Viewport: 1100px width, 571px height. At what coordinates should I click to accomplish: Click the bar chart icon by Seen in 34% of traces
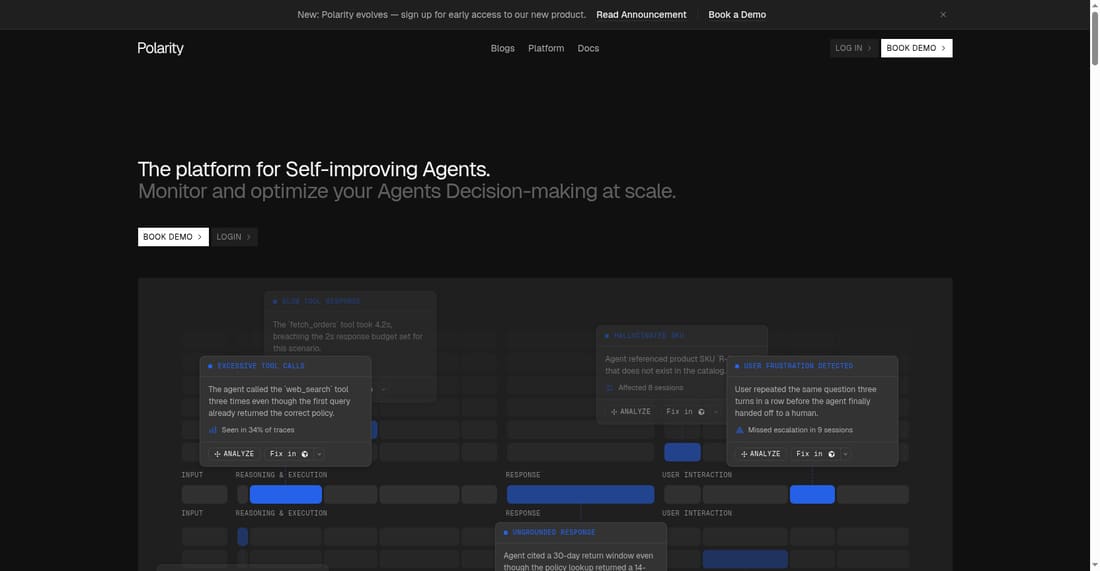click(213, 430)
